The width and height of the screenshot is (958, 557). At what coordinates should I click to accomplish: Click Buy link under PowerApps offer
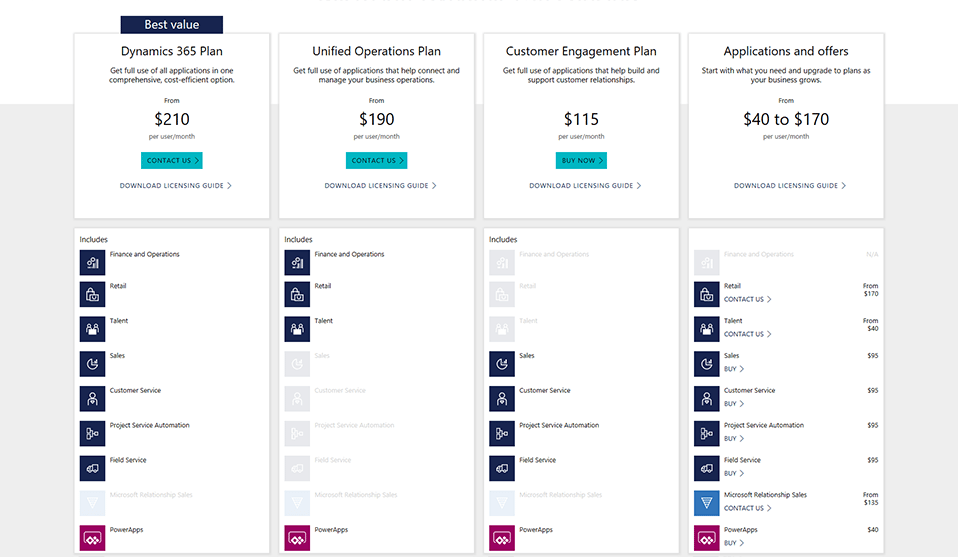pos(734,543)
